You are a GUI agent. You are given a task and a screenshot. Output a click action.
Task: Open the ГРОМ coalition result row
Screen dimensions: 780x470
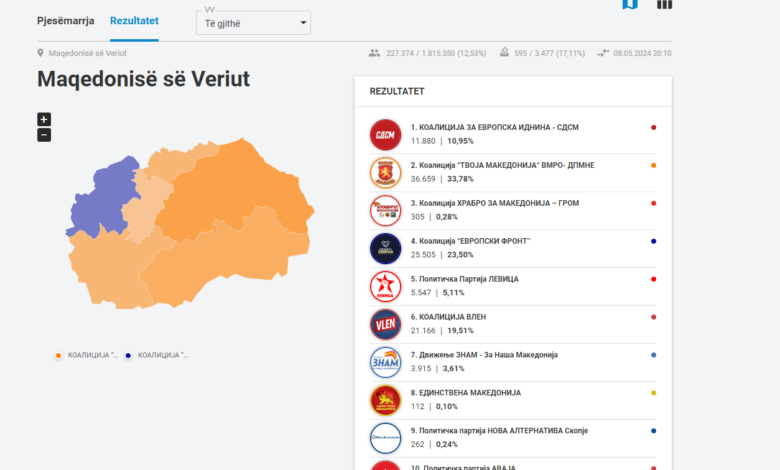(x=510, y=210)
